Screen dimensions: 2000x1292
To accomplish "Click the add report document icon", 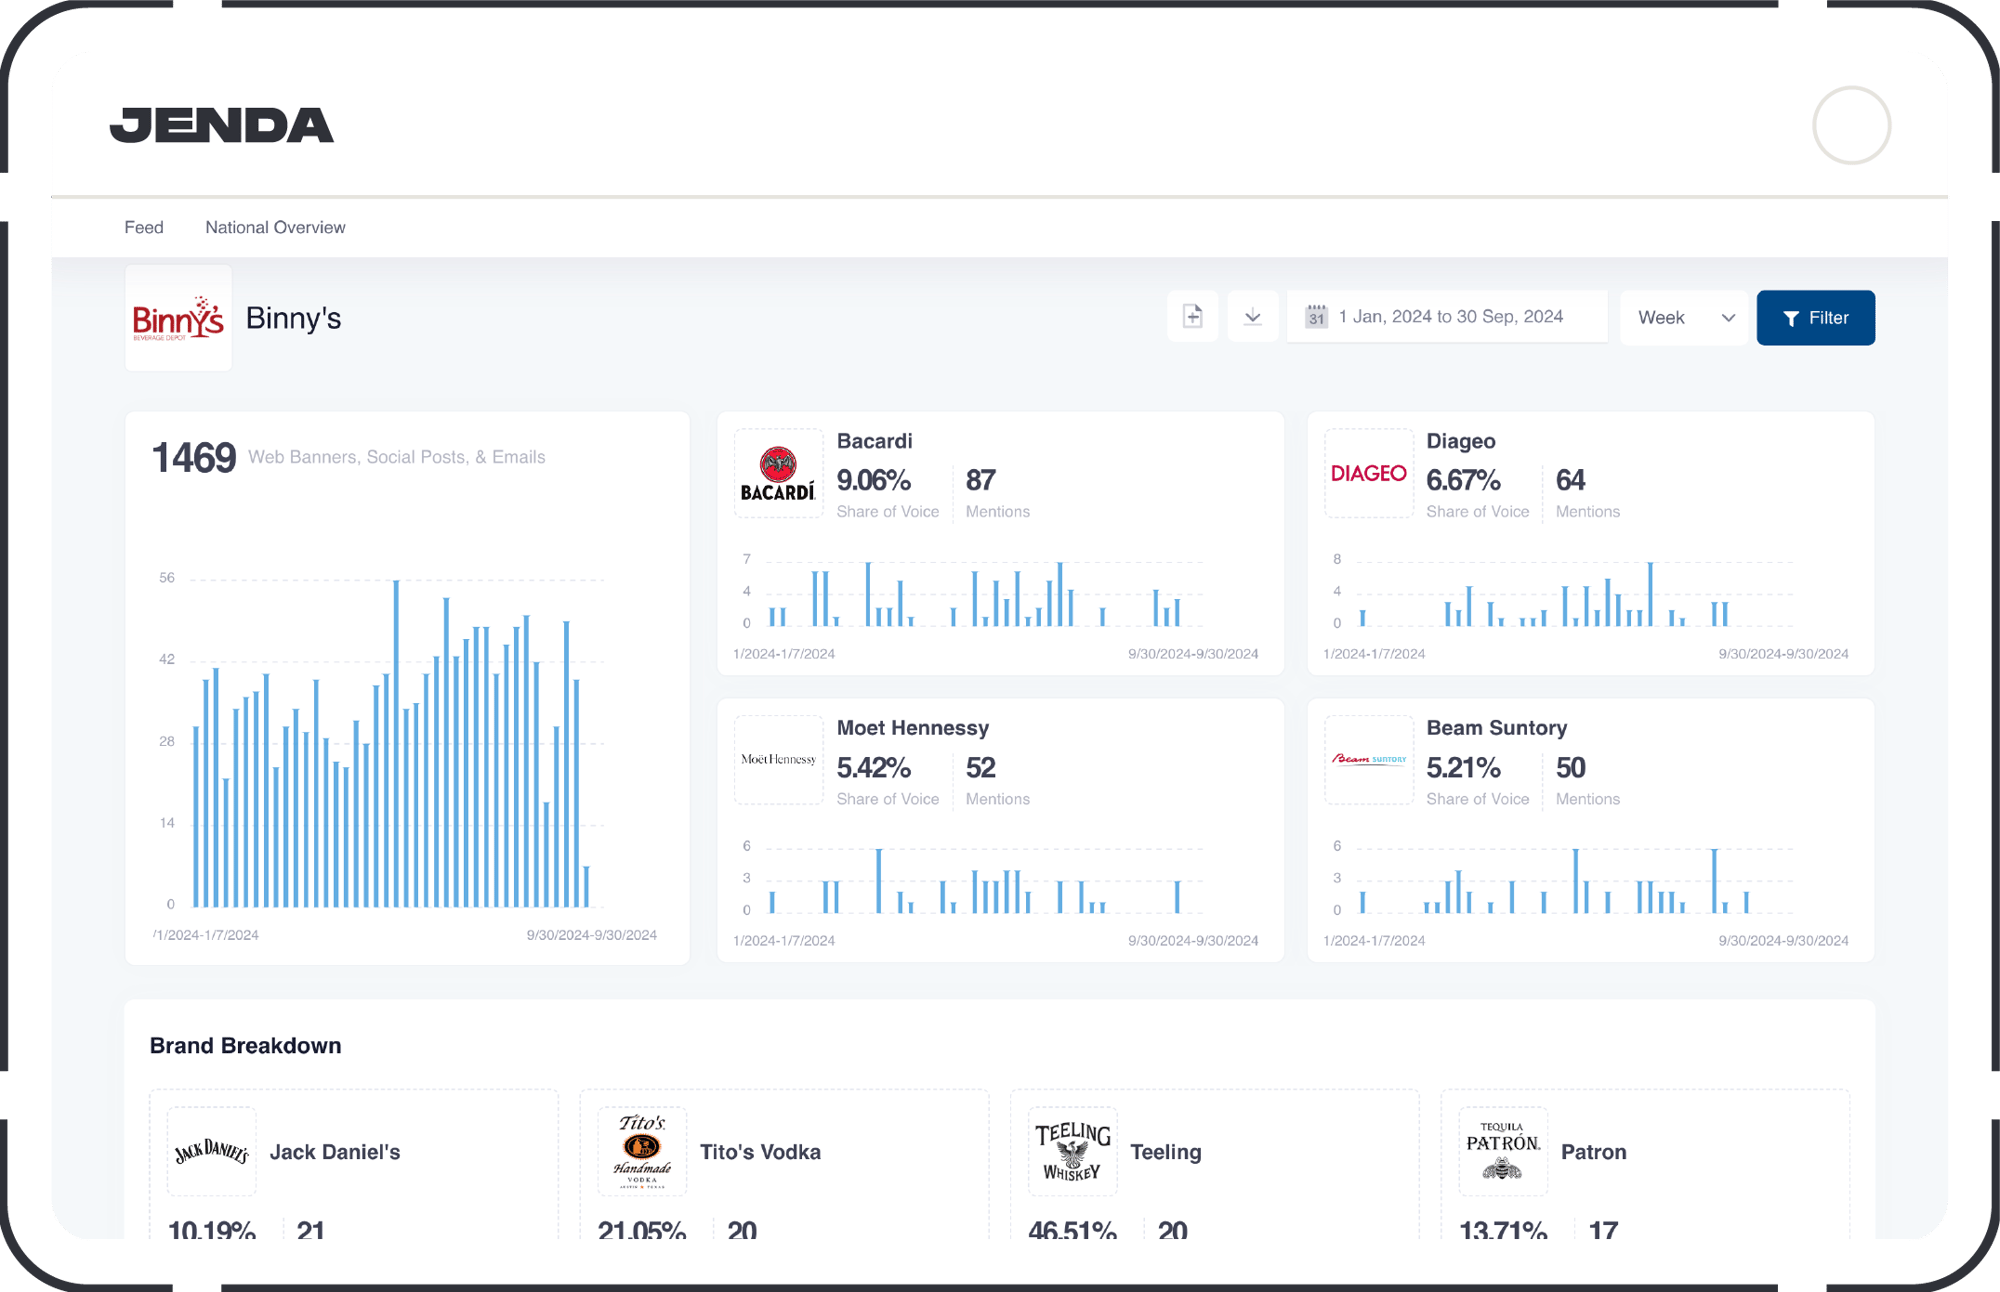I will tap(1192, 317).
